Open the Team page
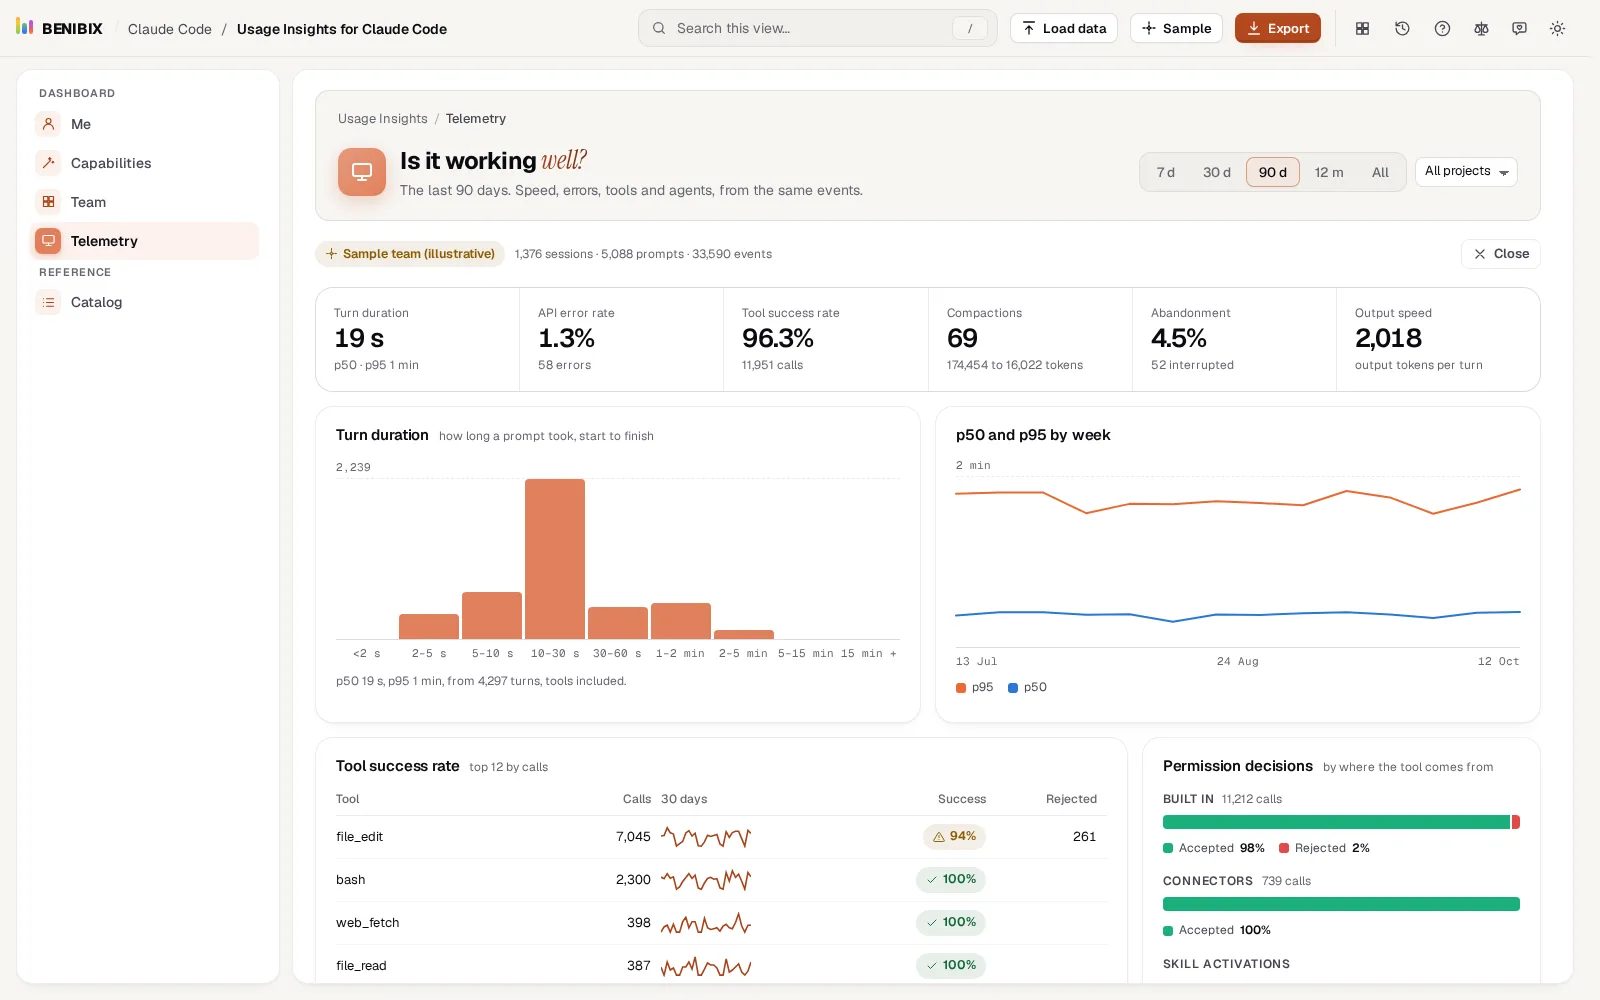Image resolution: width=1600 pixels, height=1000 pixels. coord(145,202)
